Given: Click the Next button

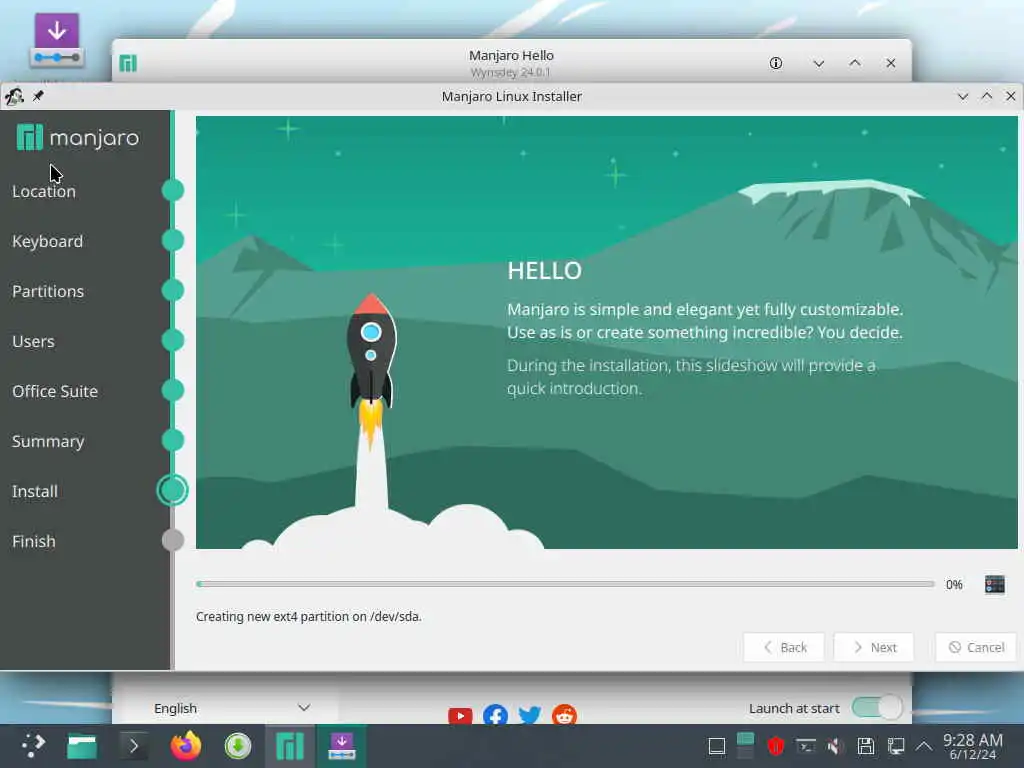Looking at the screenshot, I should 874,647.
